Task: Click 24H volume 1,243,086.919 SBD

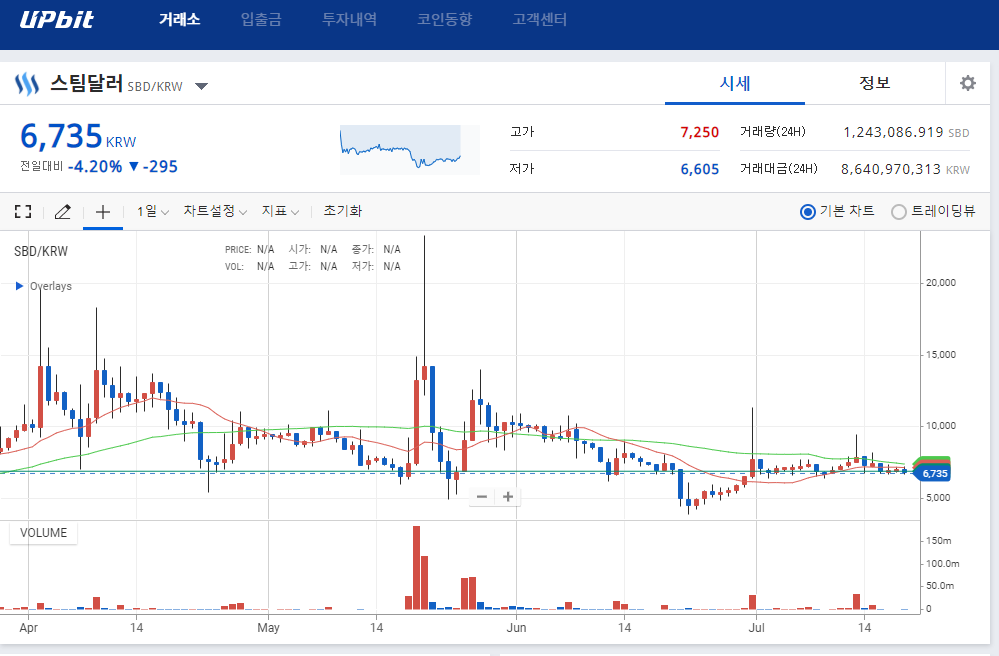Action: (x=906, y=132)
